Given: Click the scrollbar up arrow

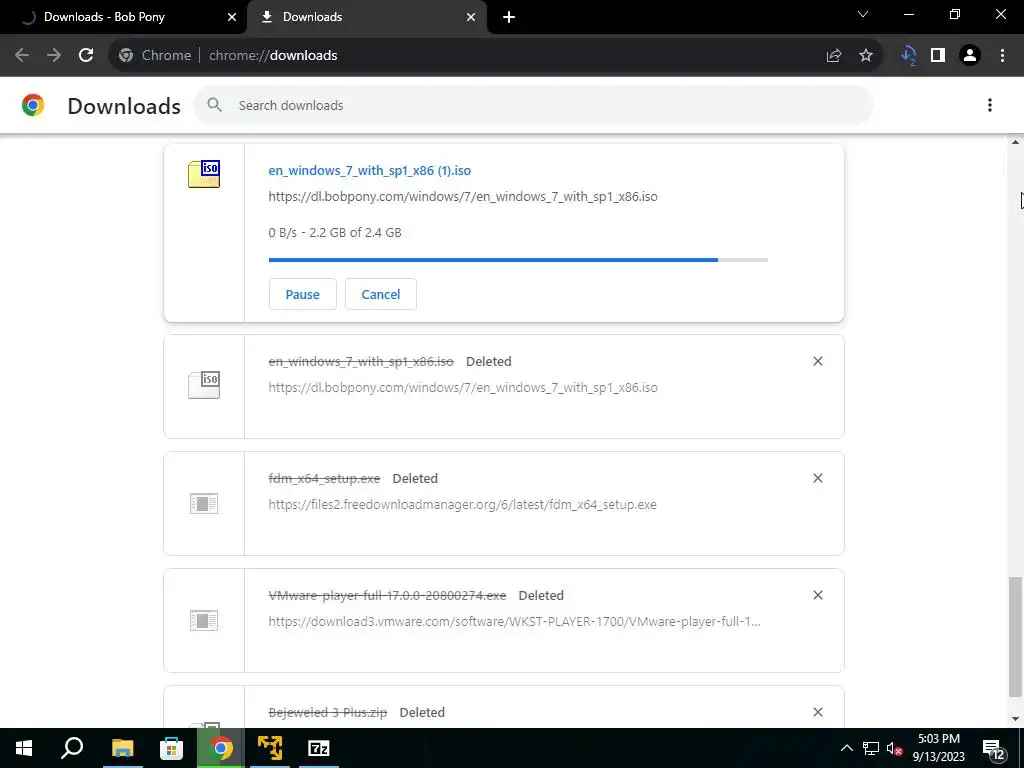Looking at the screenshot, I should pyautogui.click(x=1016, y=142).
